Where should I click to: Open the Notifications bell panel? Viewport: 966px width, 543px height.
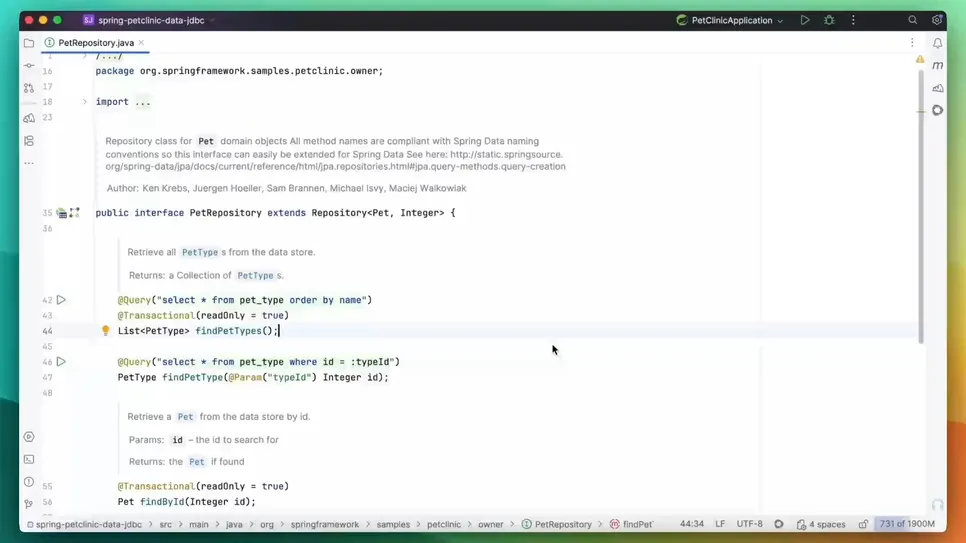click(x=937, y=43)
